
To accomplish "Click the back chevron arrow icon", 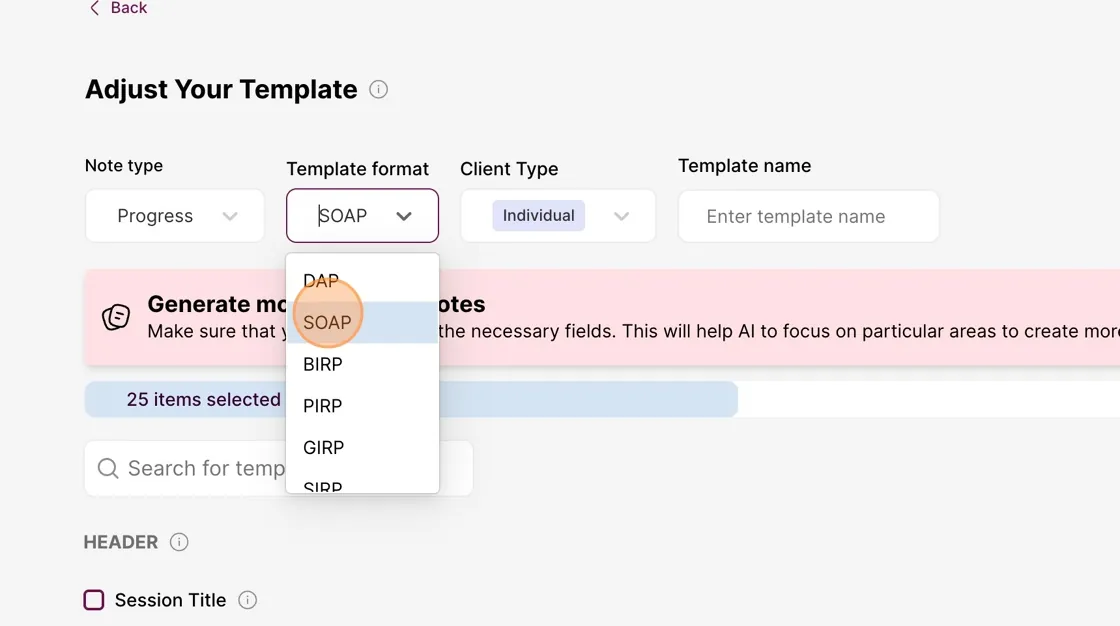I will coord(94,8).
